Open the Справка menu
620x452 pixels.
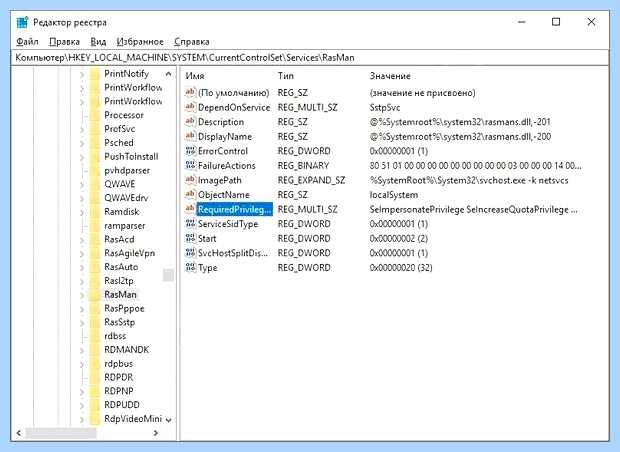tap(192, 42)
